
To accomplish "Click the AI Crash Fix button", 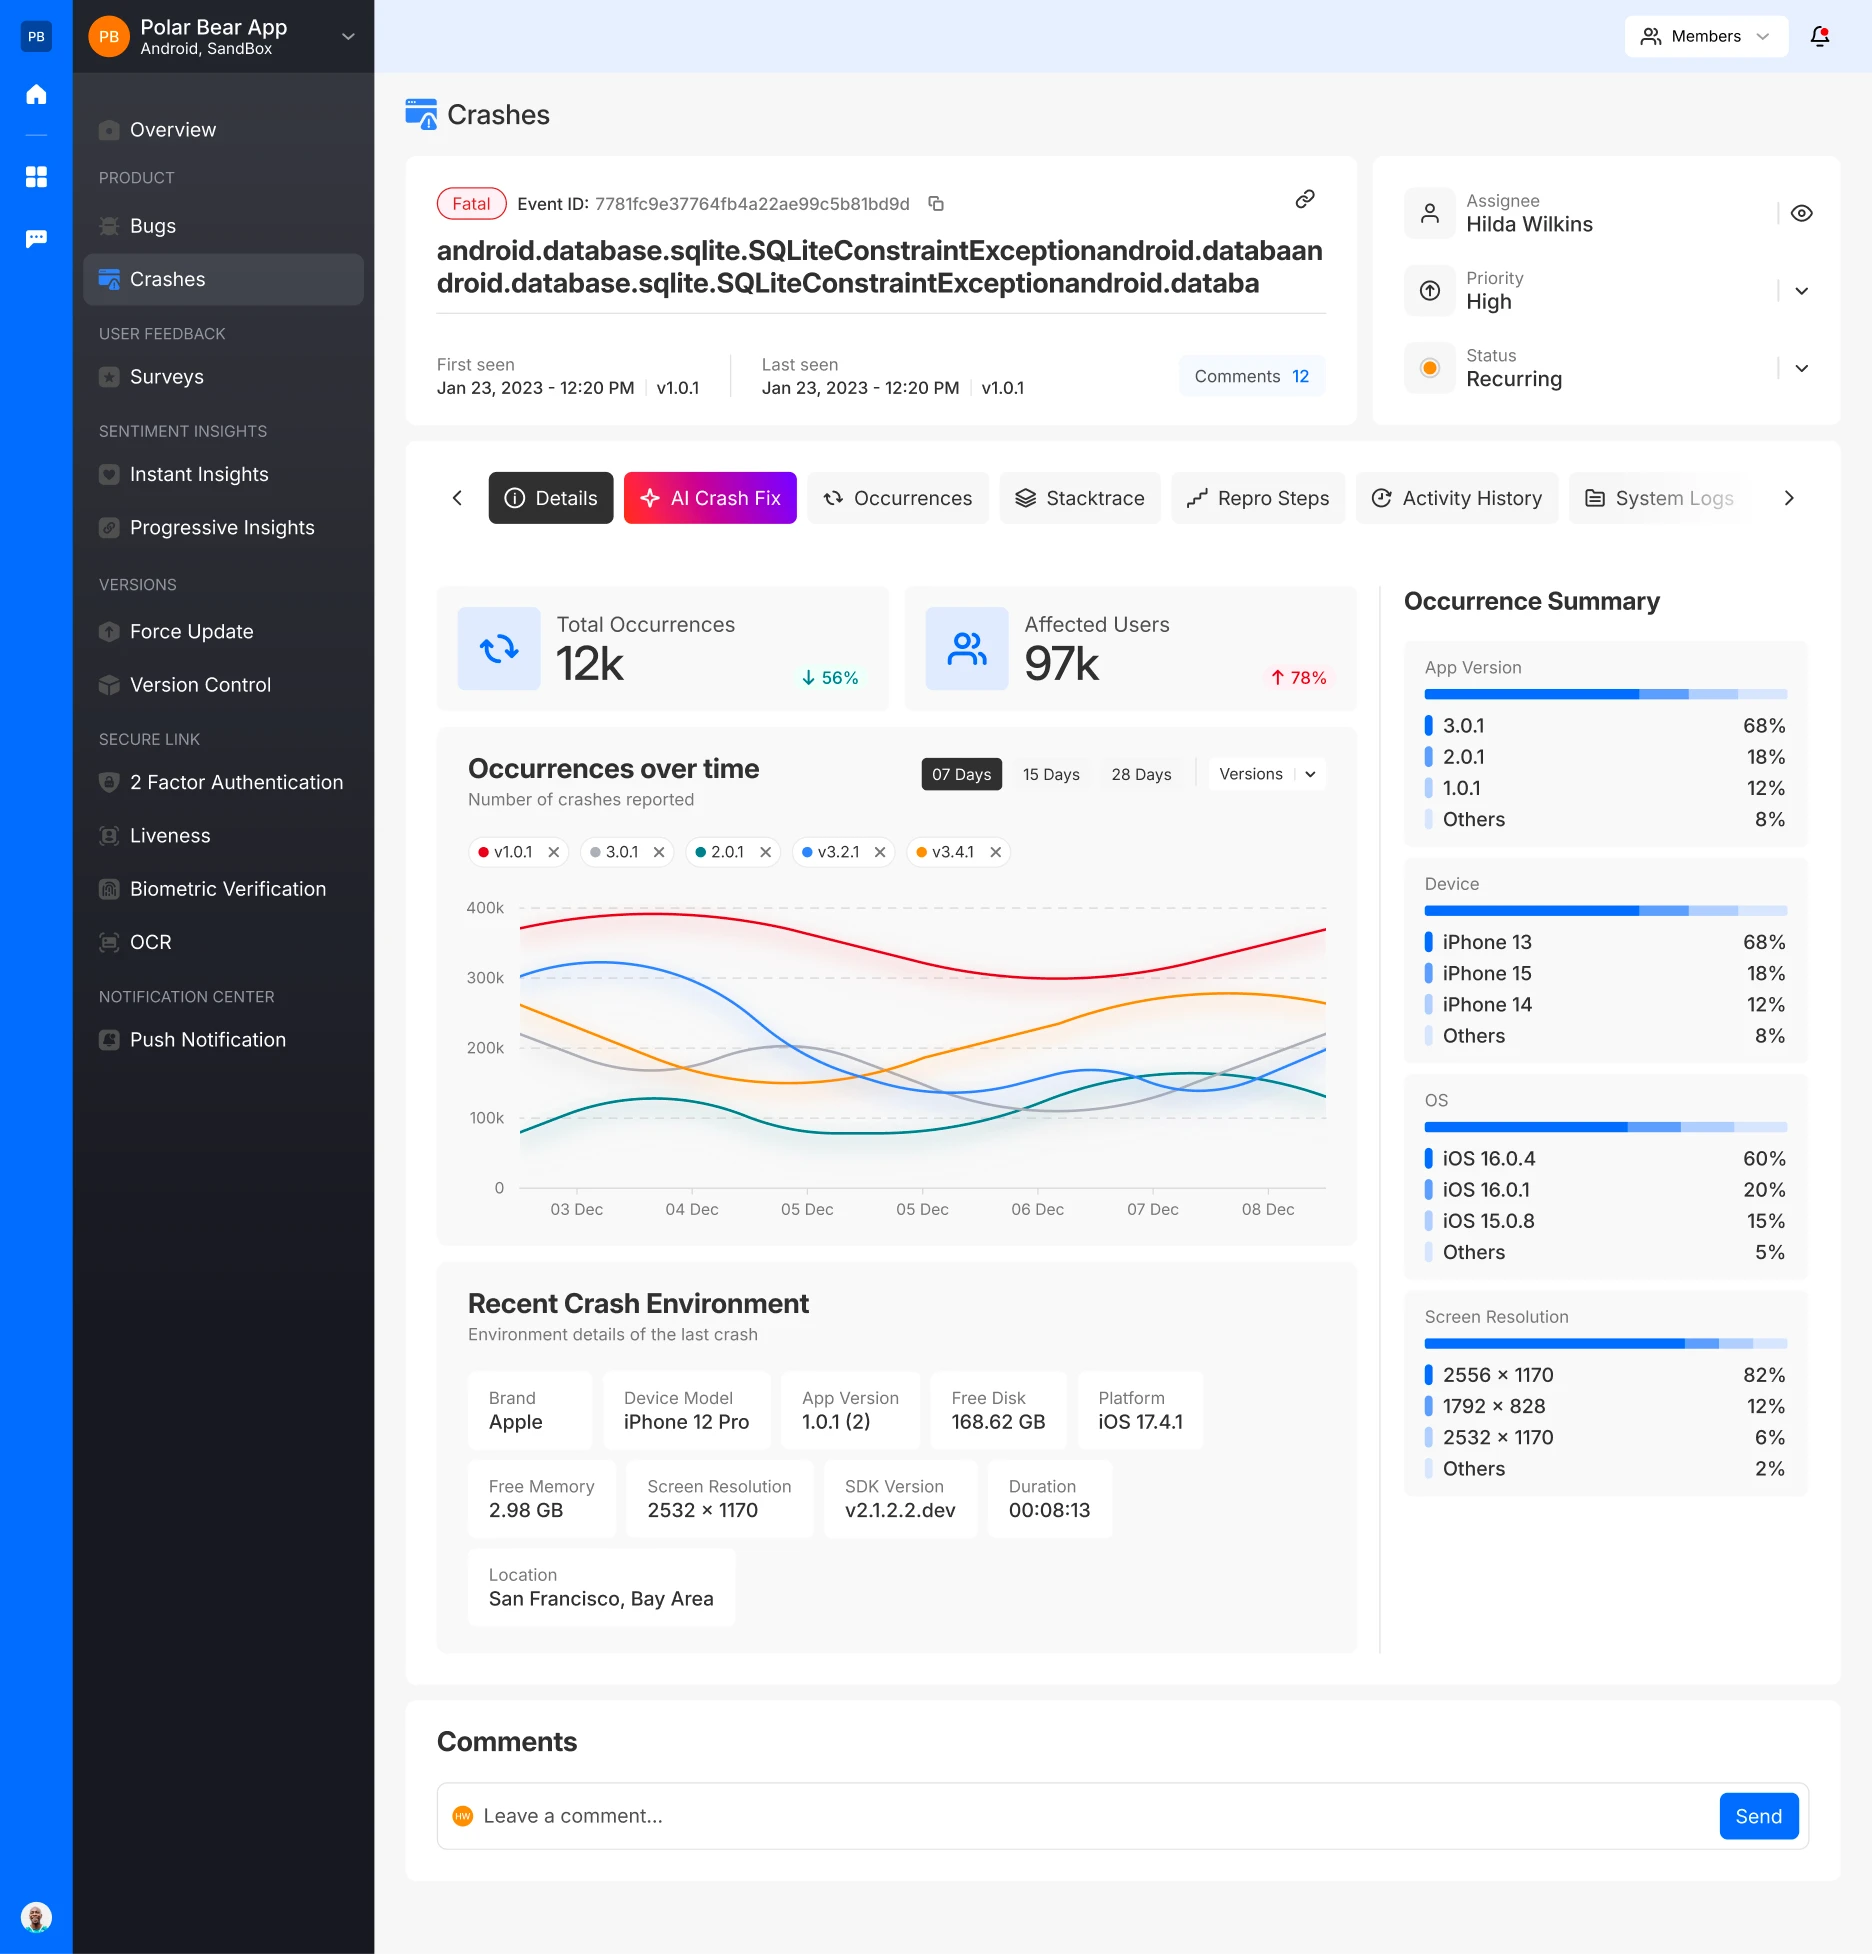I will (x=710, y=498).
